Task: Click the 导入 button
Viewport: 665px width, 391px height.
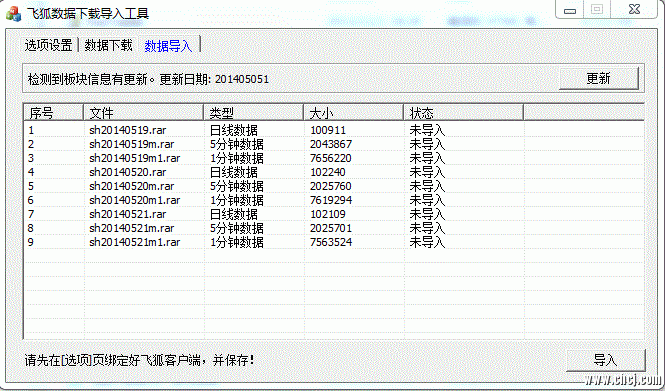Action: tap(606, 360)
